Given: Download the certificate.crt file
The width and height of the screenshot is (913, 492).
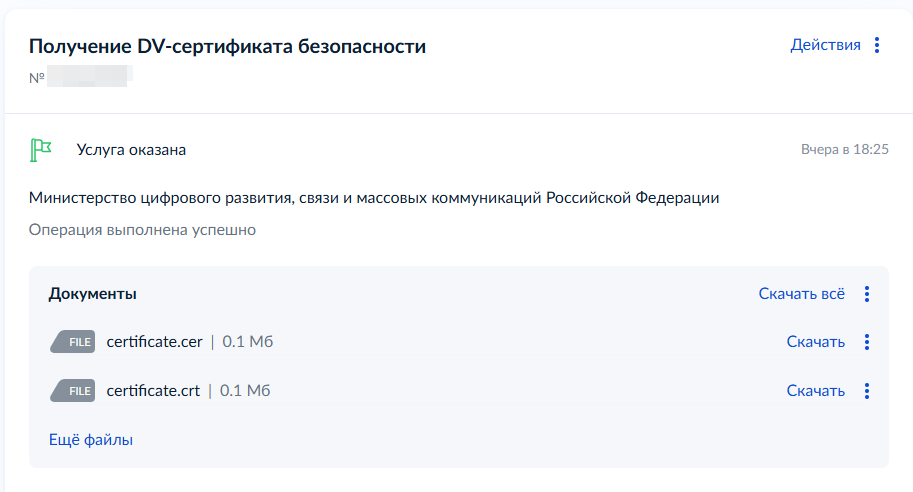Looking at the screenshot, I should point(815,390).
